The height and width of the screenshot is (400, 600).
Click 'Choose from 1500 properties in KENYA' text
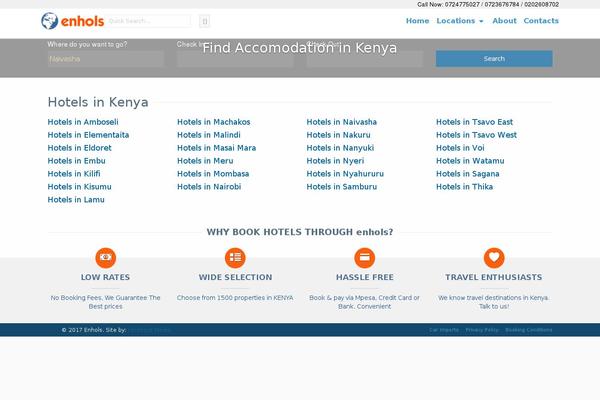point(235,298)
